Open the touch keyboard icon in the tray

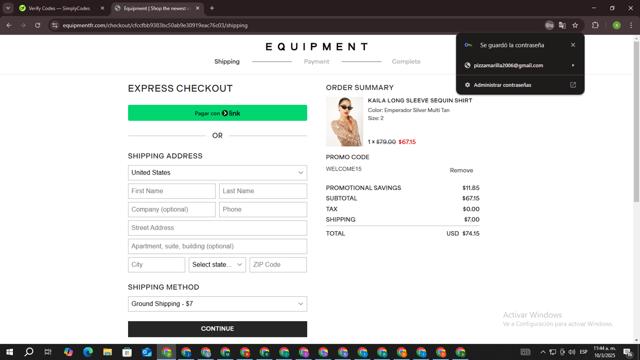point(525,352)
